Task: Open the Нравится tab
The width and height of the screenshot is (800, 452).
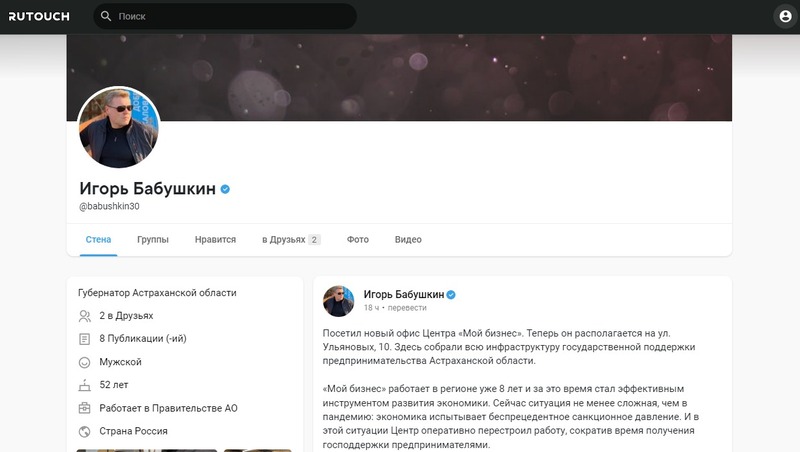Action: 215,240
